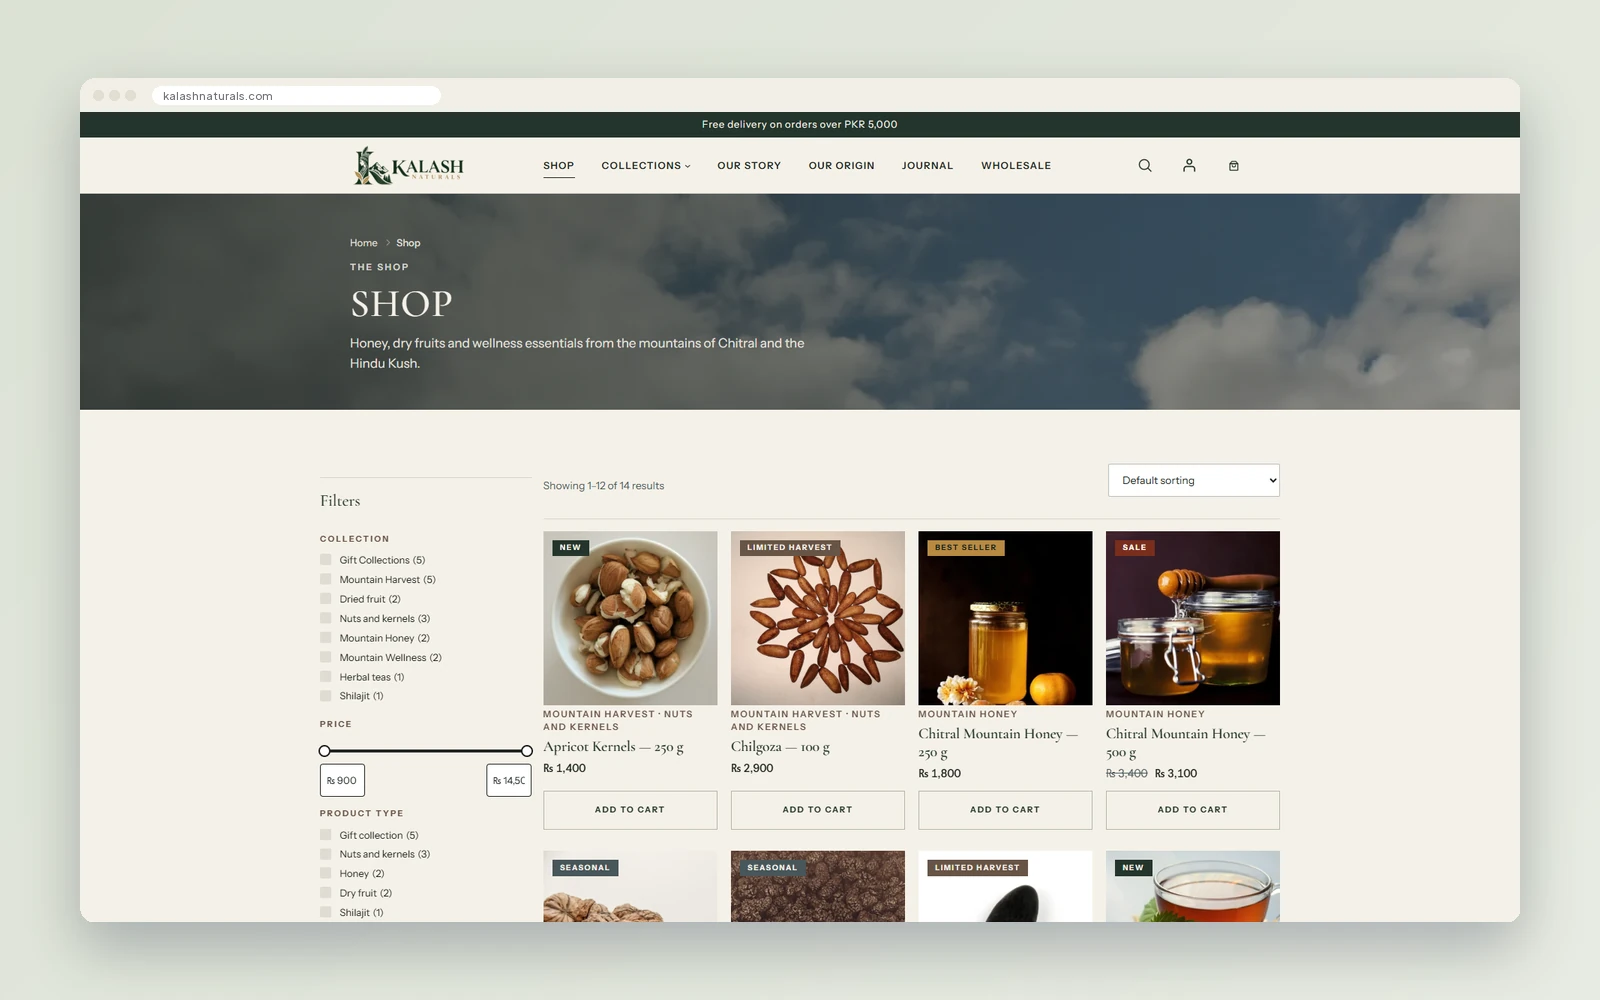Open the user account icon
This screenshot has height=1000, width=1600.
[x=1189, y=166]
